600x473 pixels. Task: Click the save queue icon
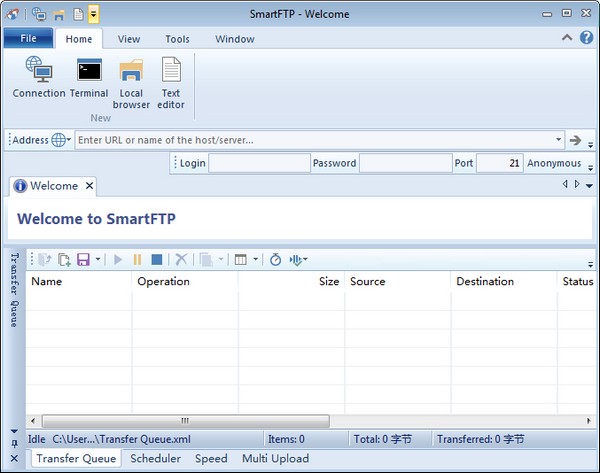(x=82, y=259)
